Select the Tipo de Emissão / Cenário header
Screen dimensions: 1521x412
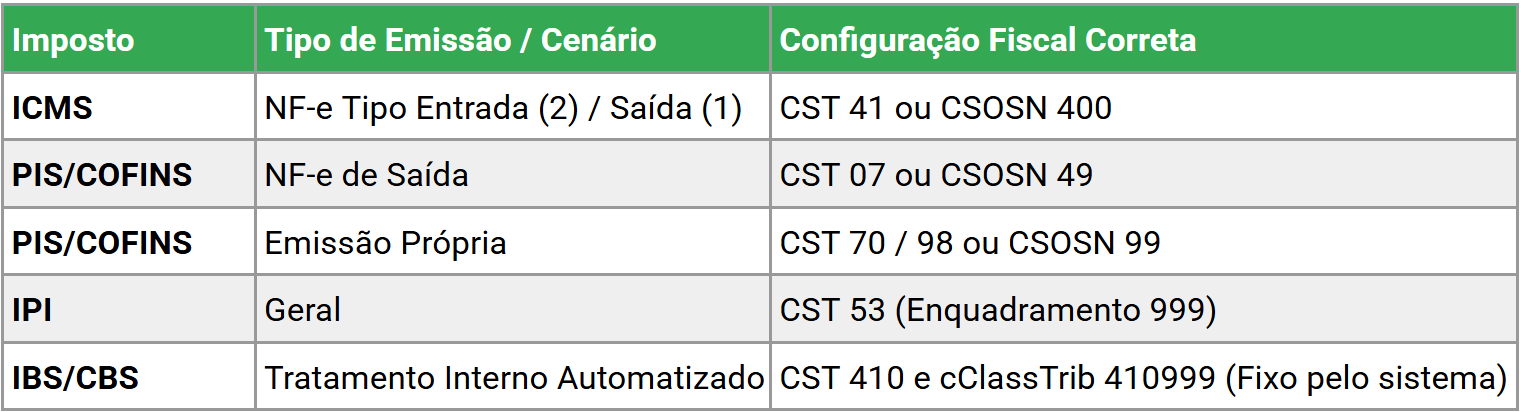tap(460, 40)
